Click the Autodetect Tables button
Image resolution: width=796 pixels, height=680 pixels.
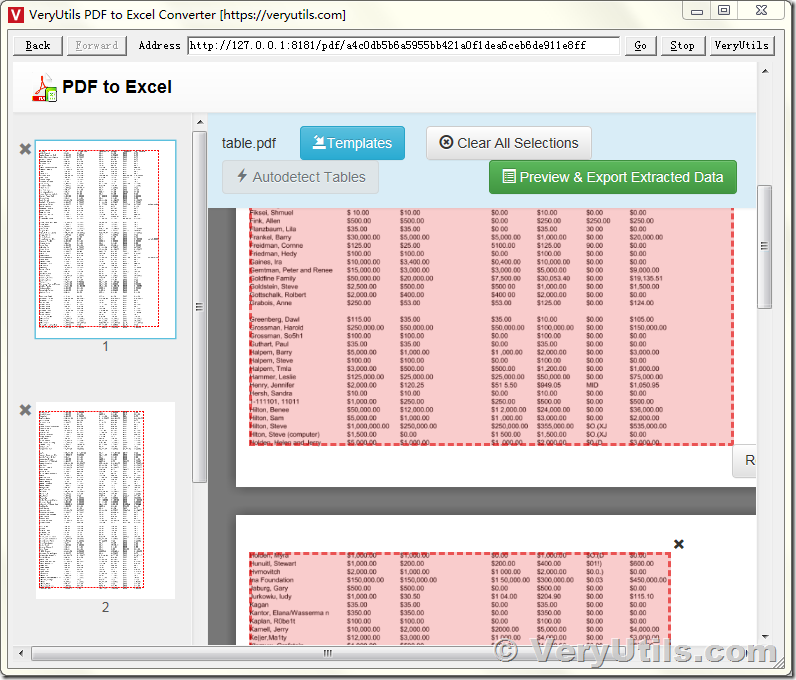tap(301, 177)
